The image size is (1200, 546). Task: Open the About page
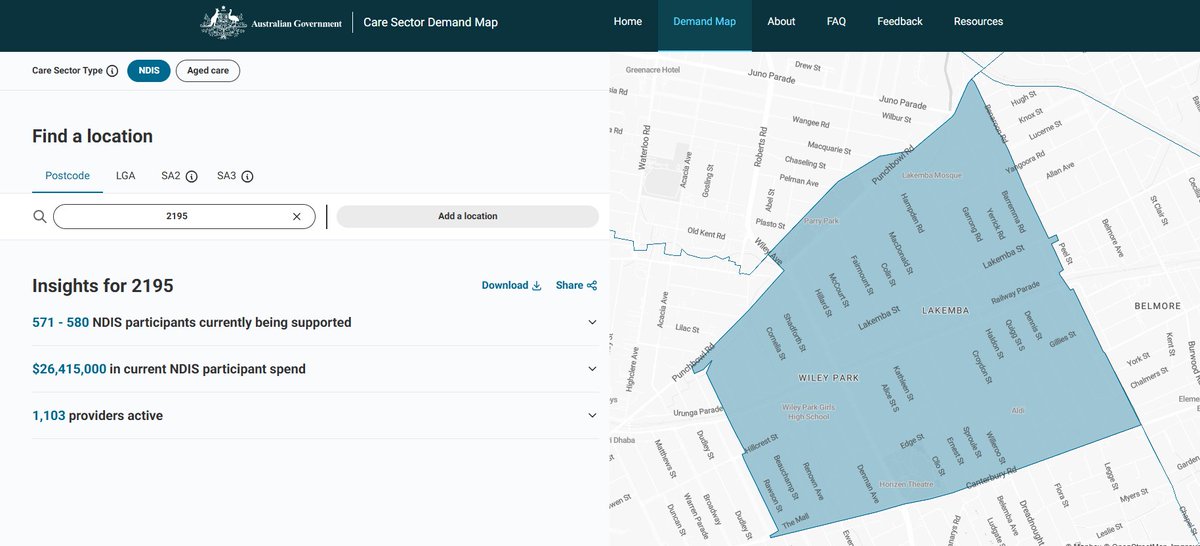781,22
